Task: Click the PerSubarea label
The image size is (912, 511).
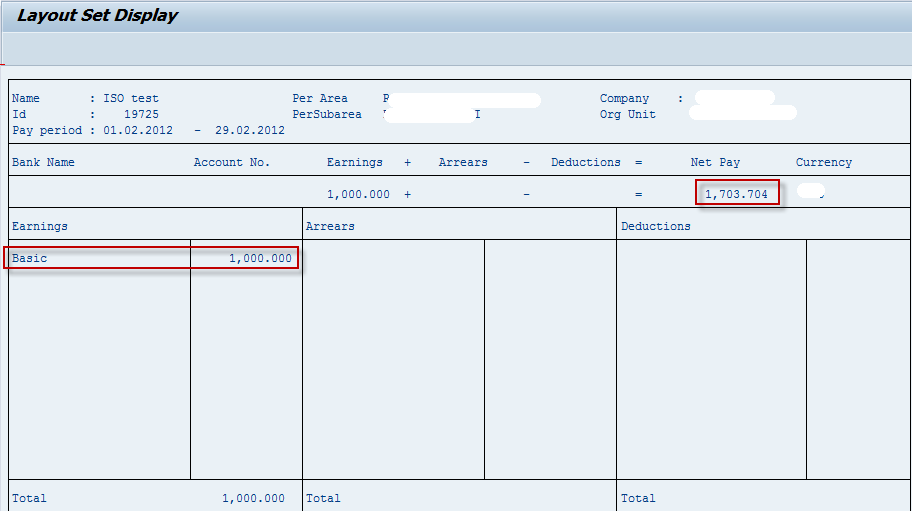Action: click(x=327, y=115)
